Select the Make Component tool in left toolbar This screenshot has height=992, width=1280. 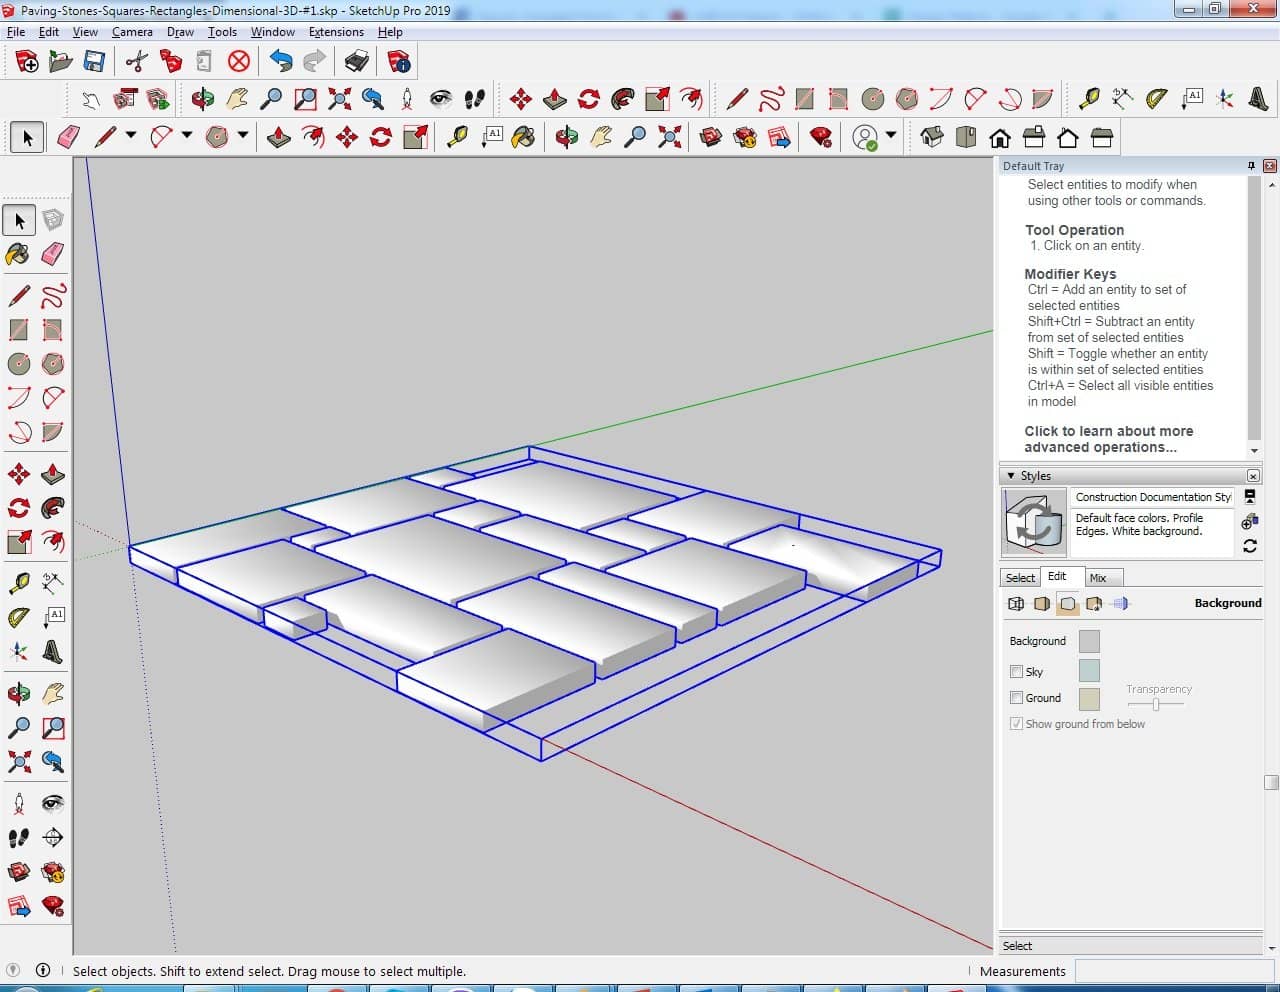(x=53, y=220)
